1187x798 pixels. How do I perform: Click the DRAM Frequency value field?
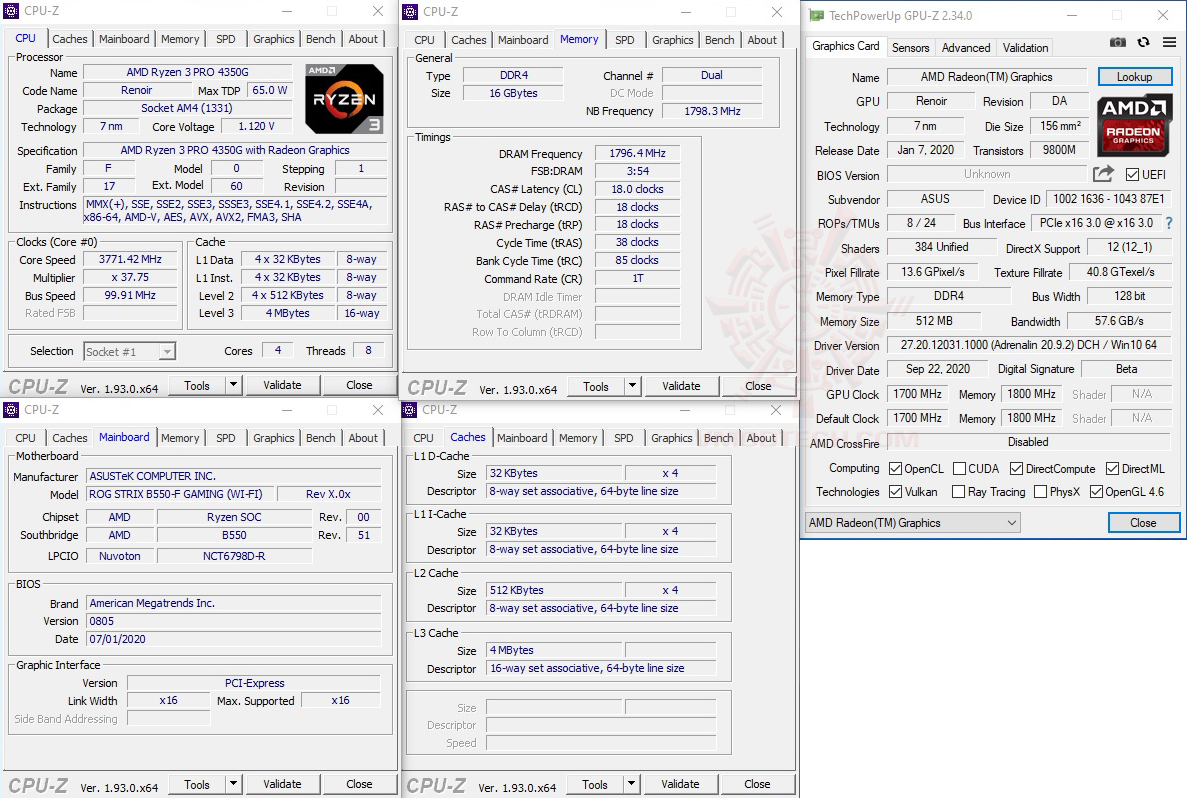click(637, 153)
